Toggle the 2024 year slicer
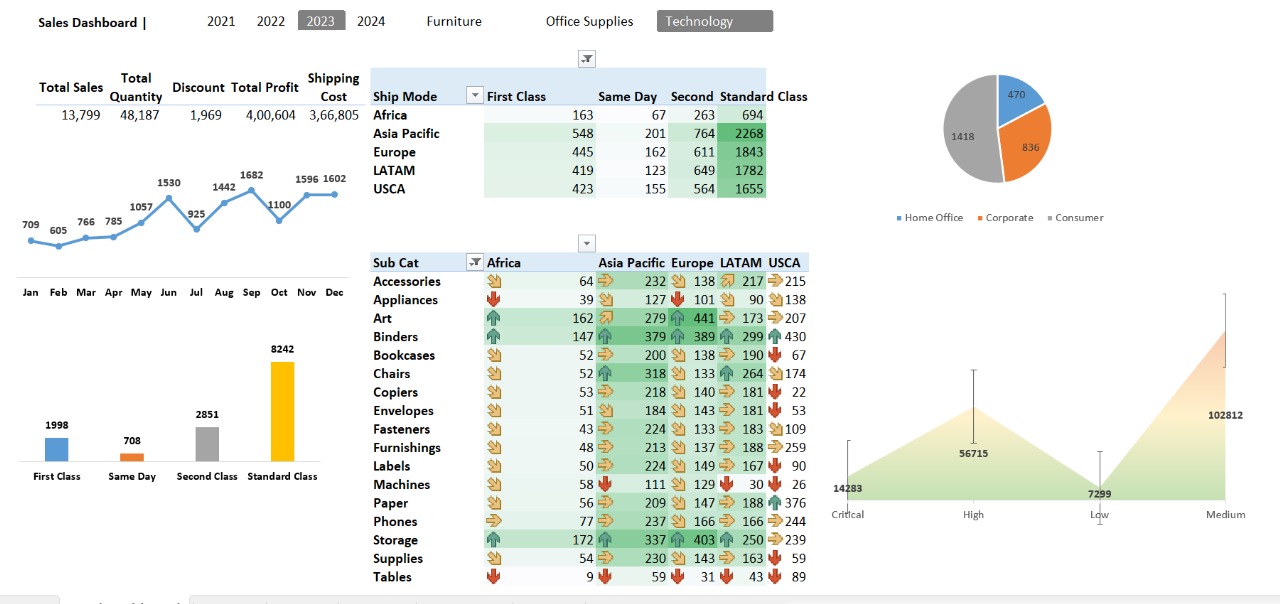 (371, 21)
